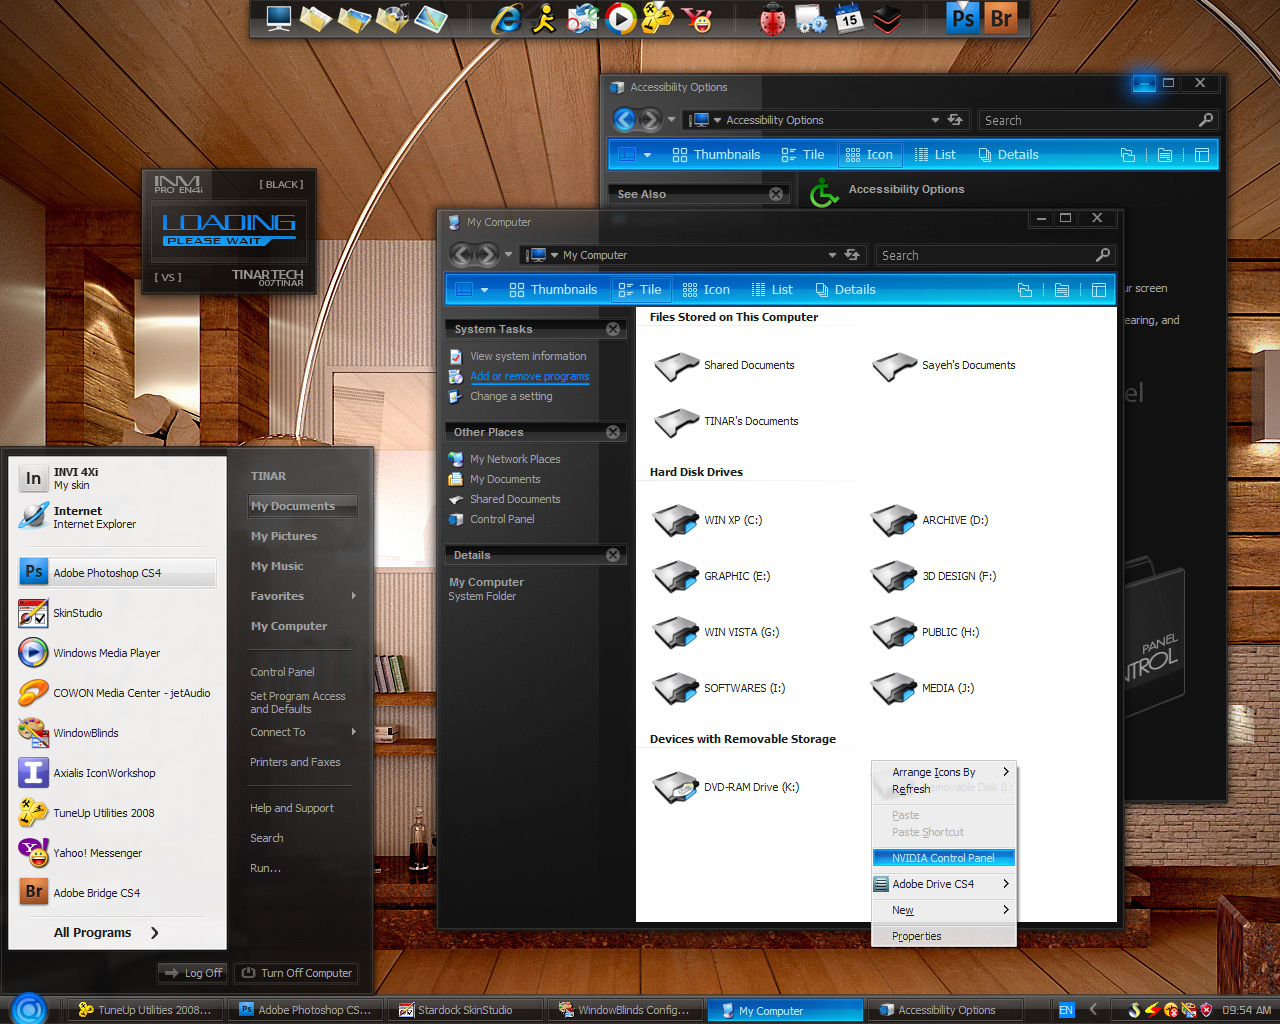Open Control Panel link under Other Places
The image size is (1280, 1024).
click(x=502, y=519)
